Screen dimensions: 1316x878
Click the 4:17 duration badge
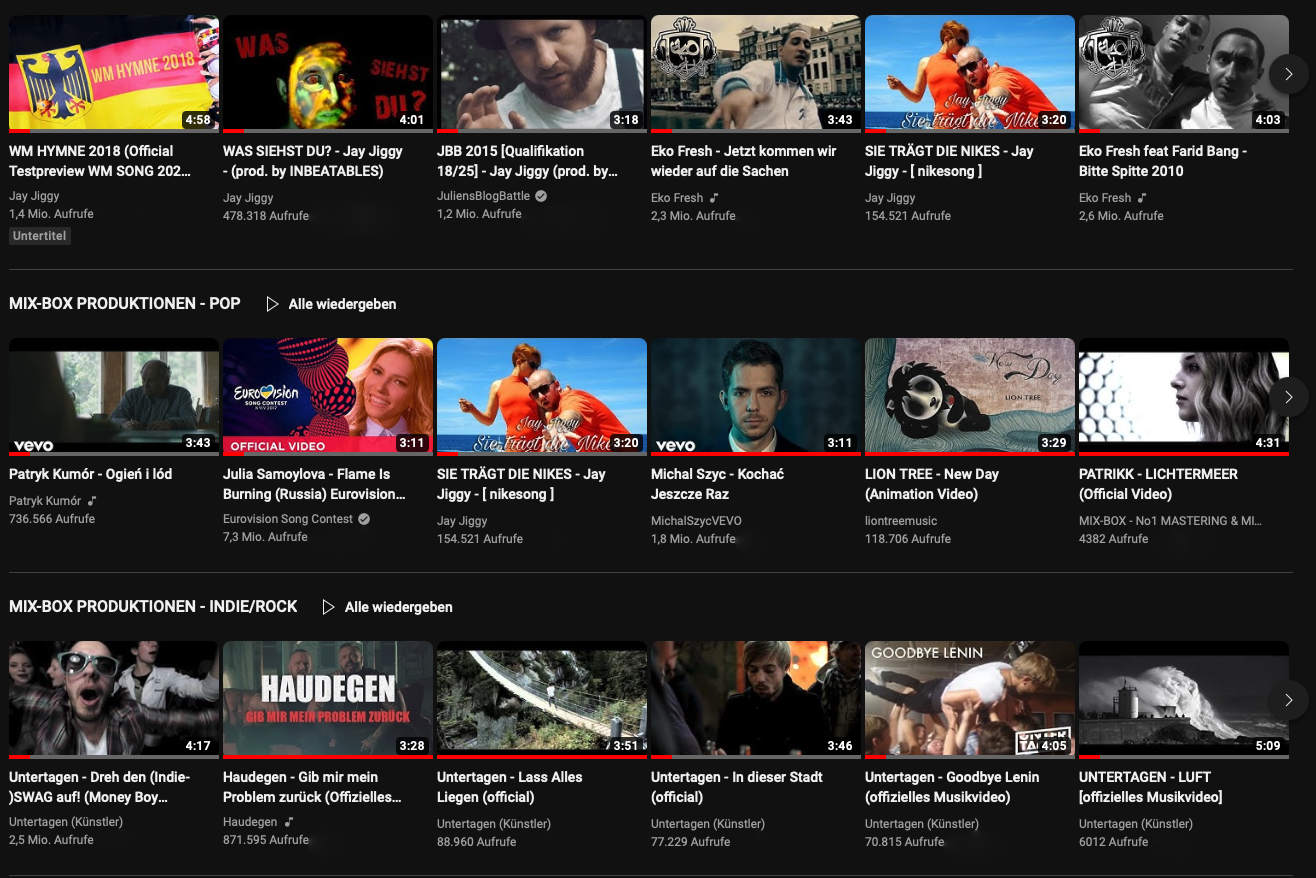[198, 746]
